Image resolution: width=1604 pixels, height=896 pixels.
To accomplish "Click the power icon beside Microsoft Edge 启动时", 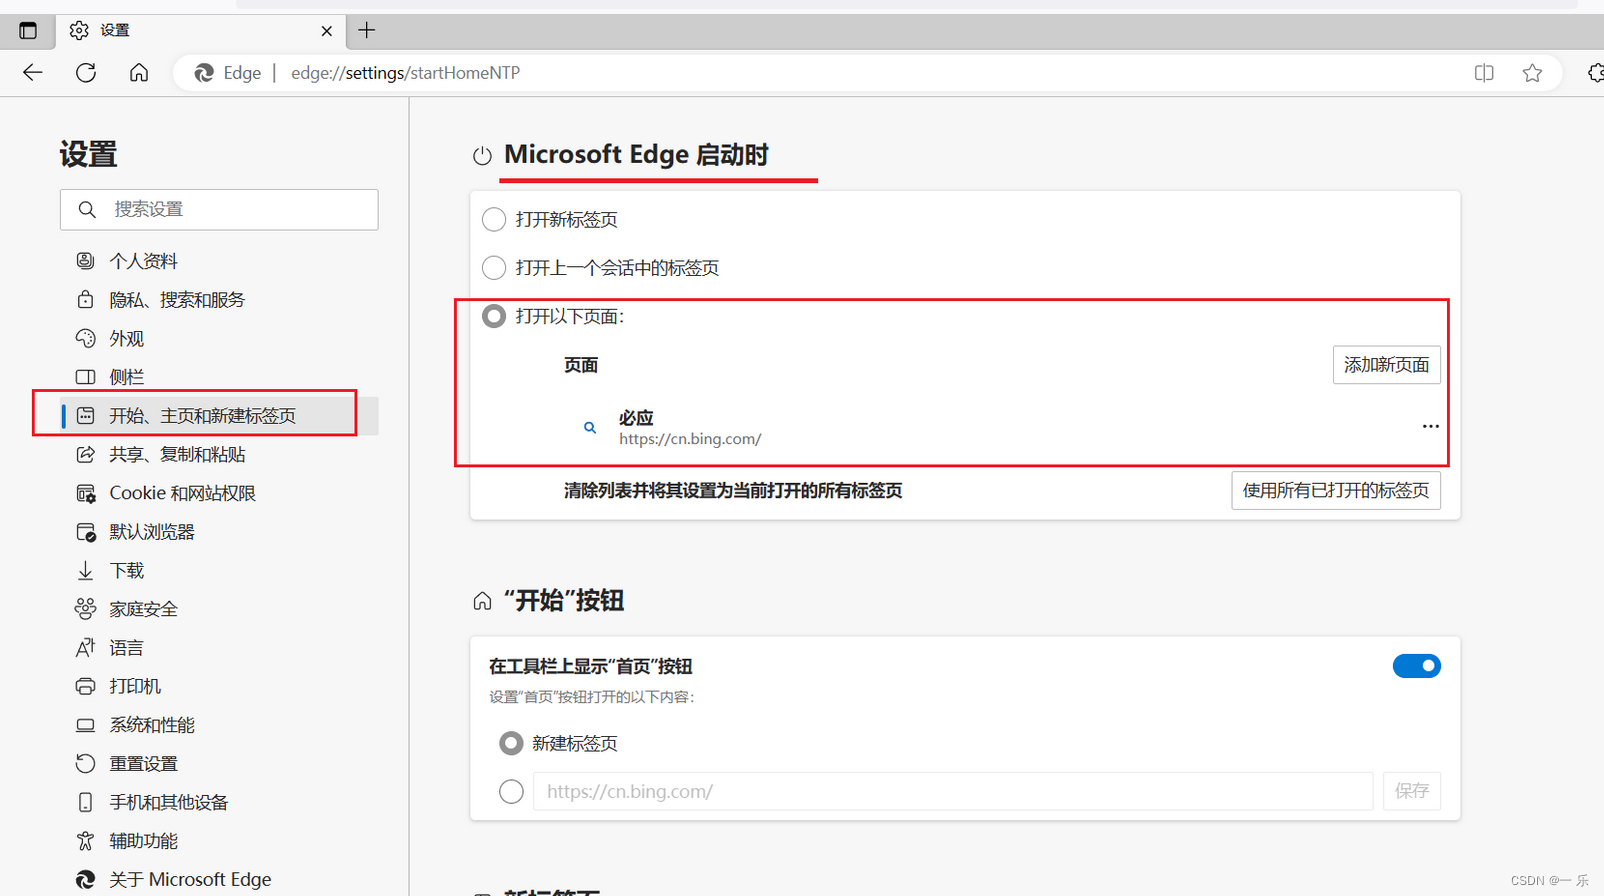I will (482, 156).
